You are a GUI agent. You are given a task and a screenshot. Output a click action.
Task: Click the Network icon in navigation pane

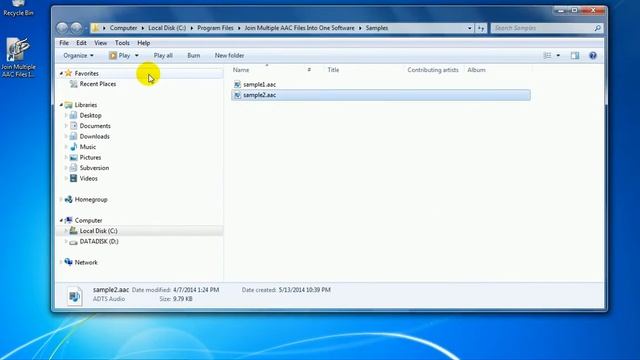click(69, 262)
